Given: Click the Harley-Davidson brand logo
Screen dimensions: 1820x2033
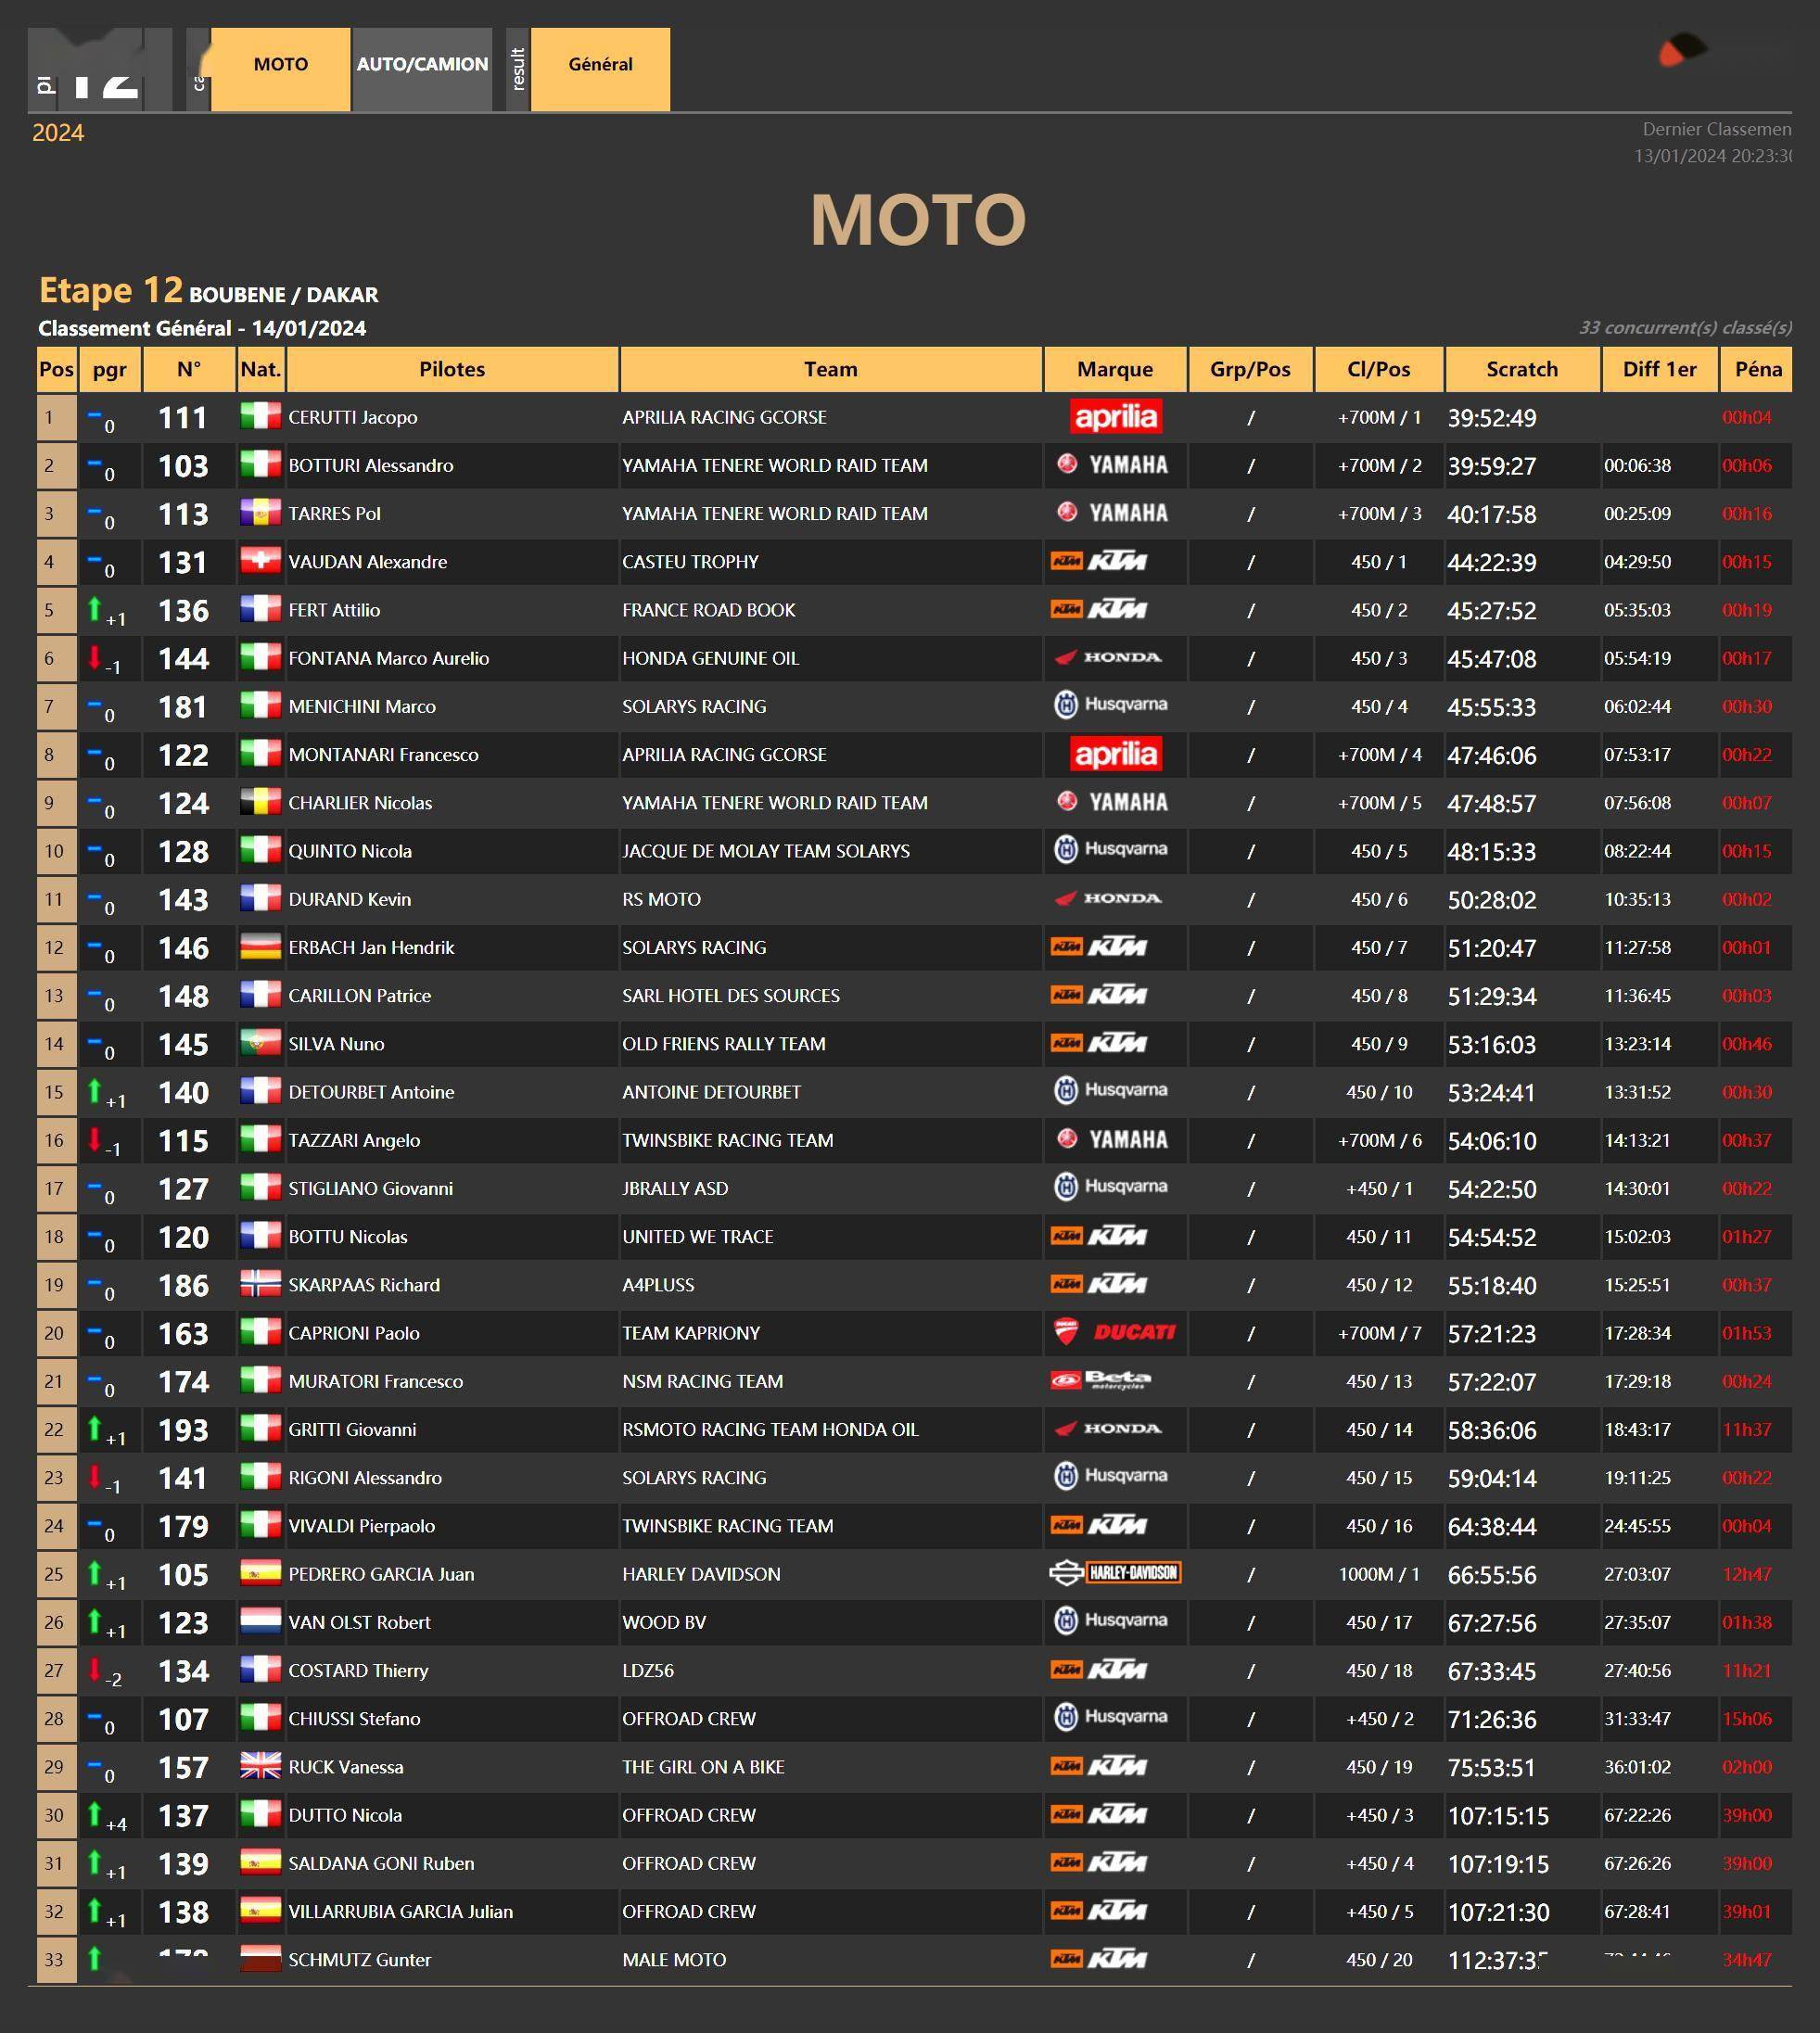Looking at the screenshot, I should [1115, 1574].
